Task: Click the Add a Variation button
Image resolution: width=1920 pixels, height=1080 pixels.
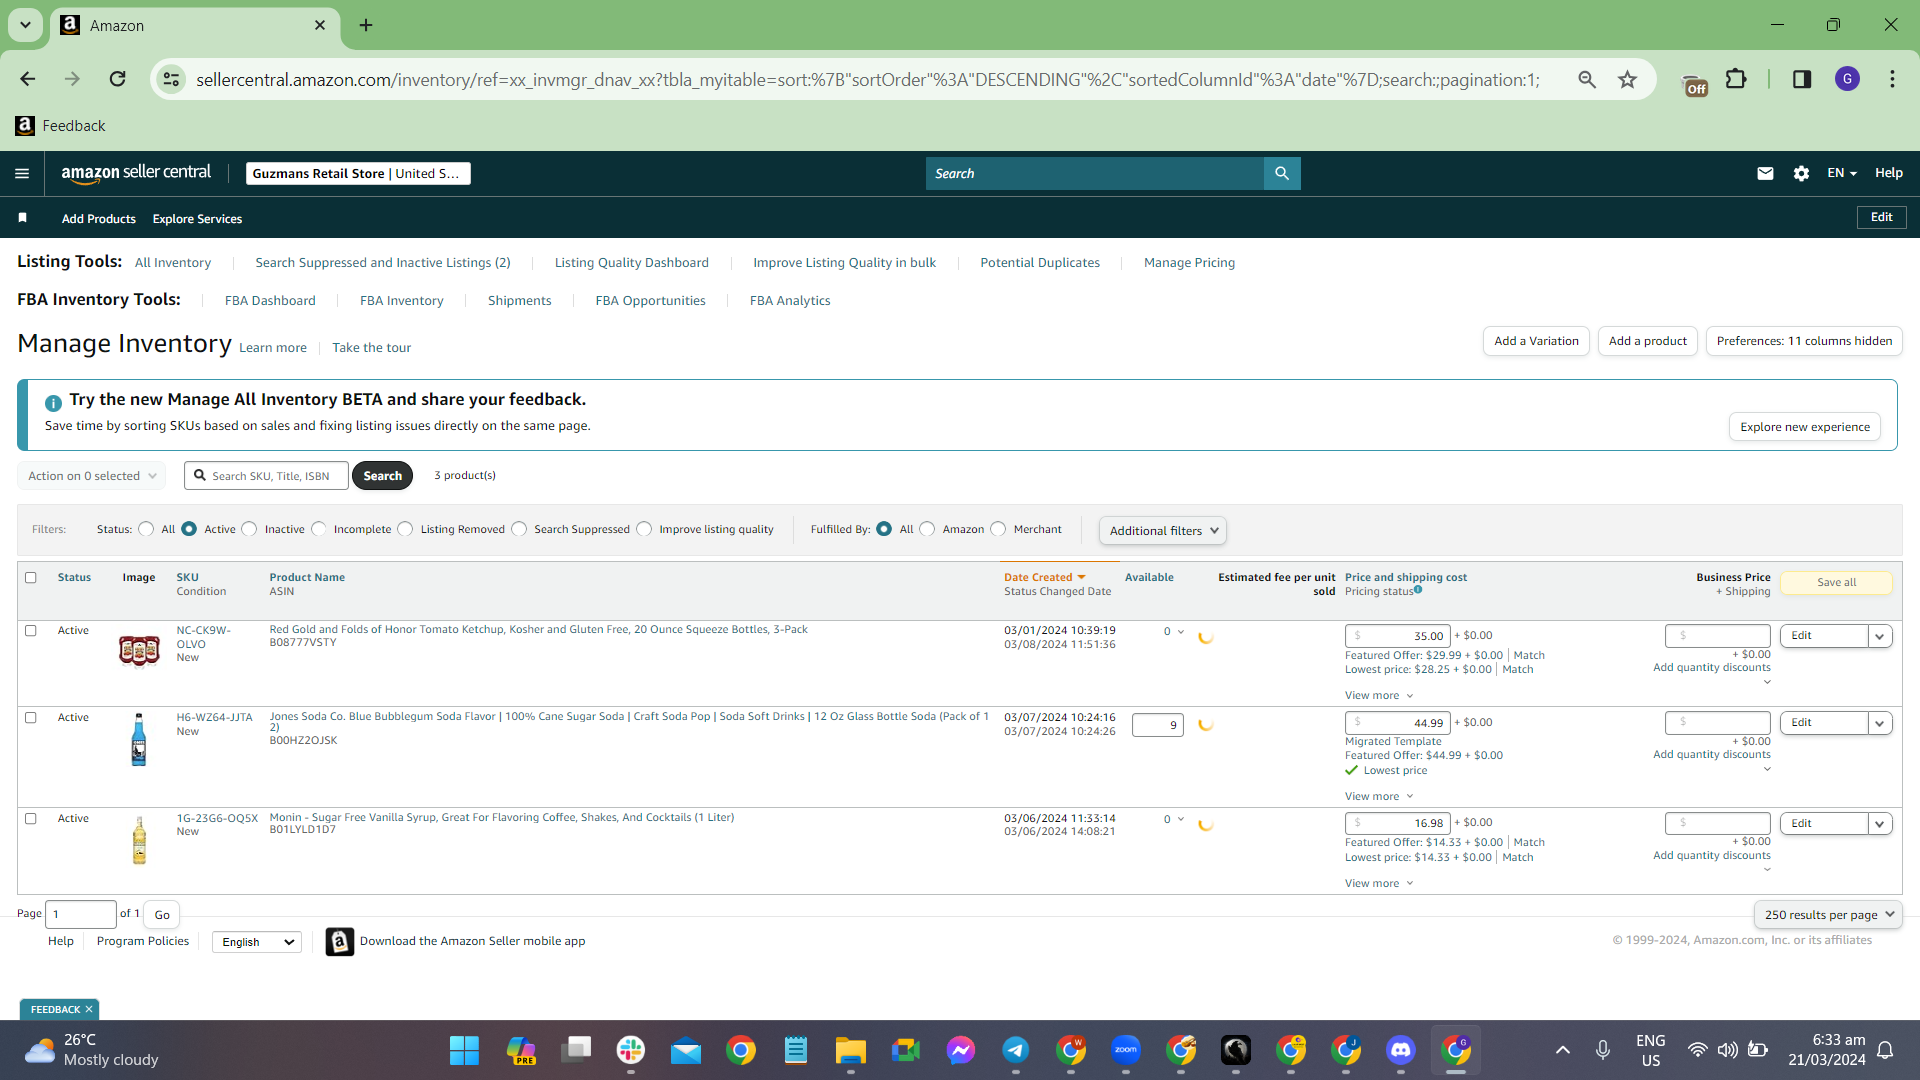Action: (x=1536, y=341)
